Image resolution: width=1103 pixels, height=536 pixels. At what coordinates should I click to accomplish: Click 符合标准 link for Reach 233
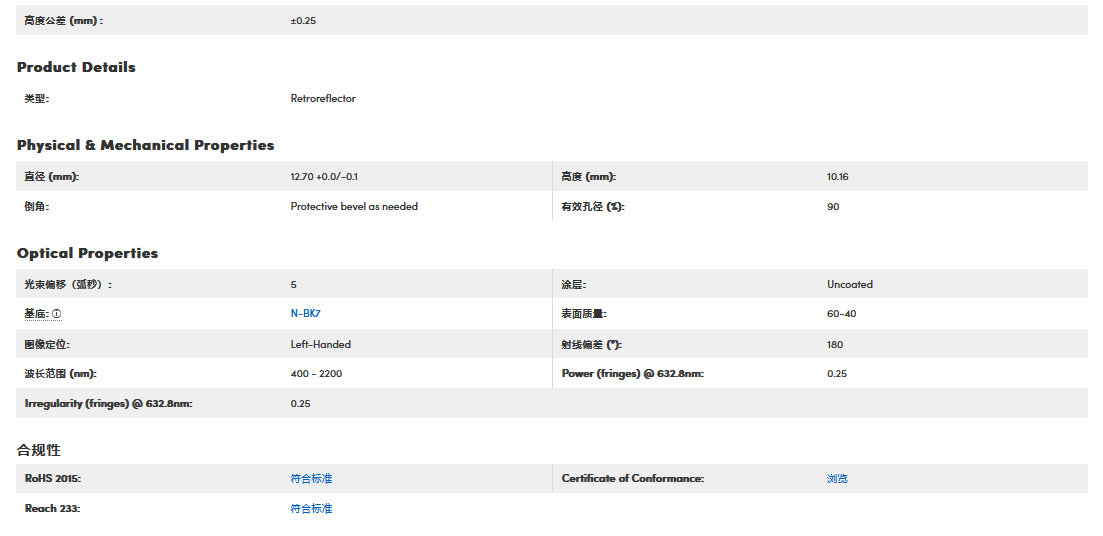point(311,509)
